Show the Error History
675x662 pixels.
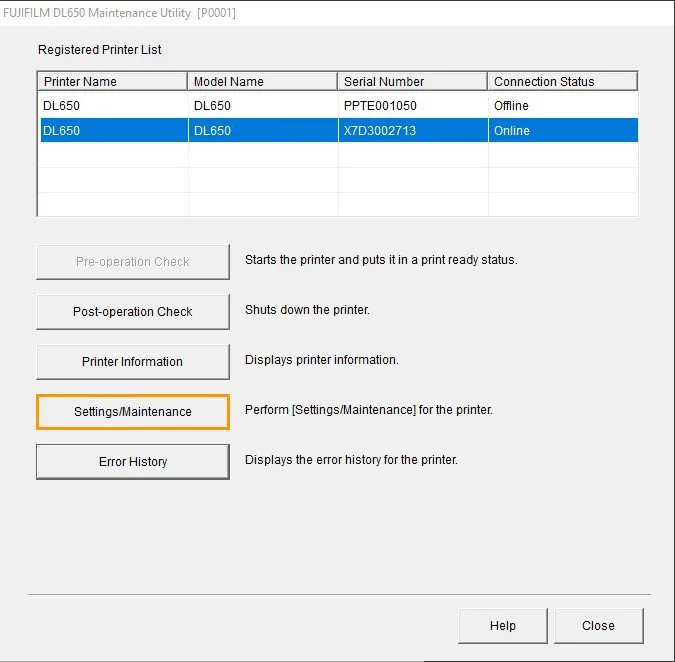(133, 461)
